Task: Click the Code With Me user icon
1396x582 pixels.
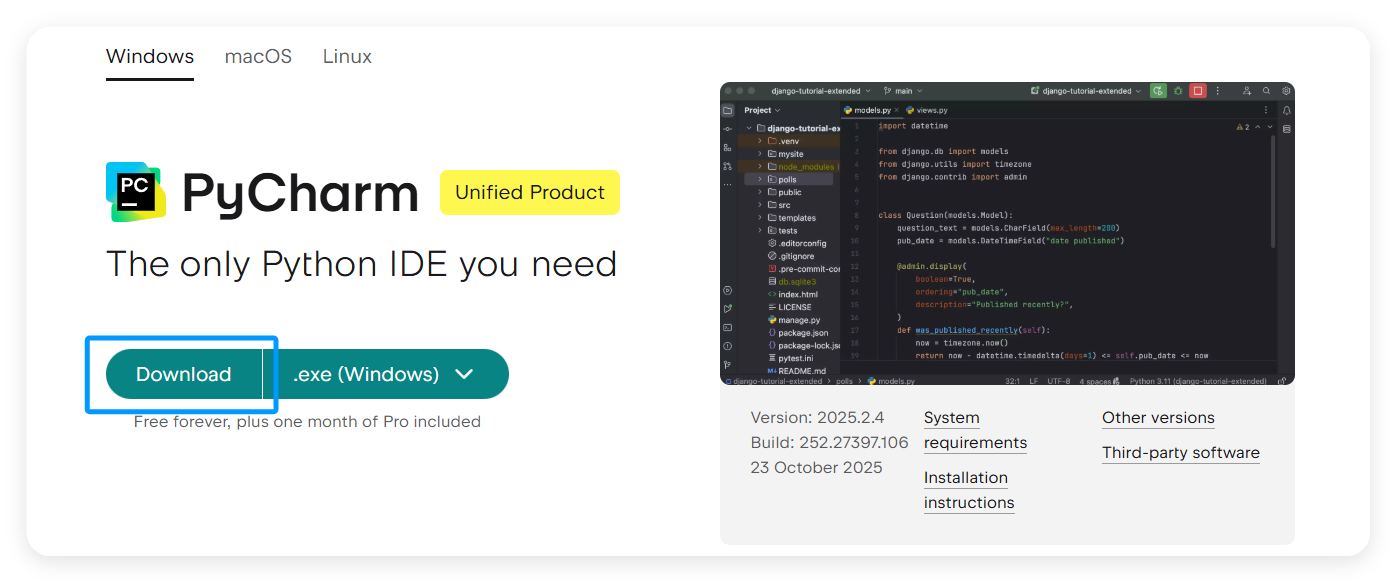Action: tap(1246, 91)
